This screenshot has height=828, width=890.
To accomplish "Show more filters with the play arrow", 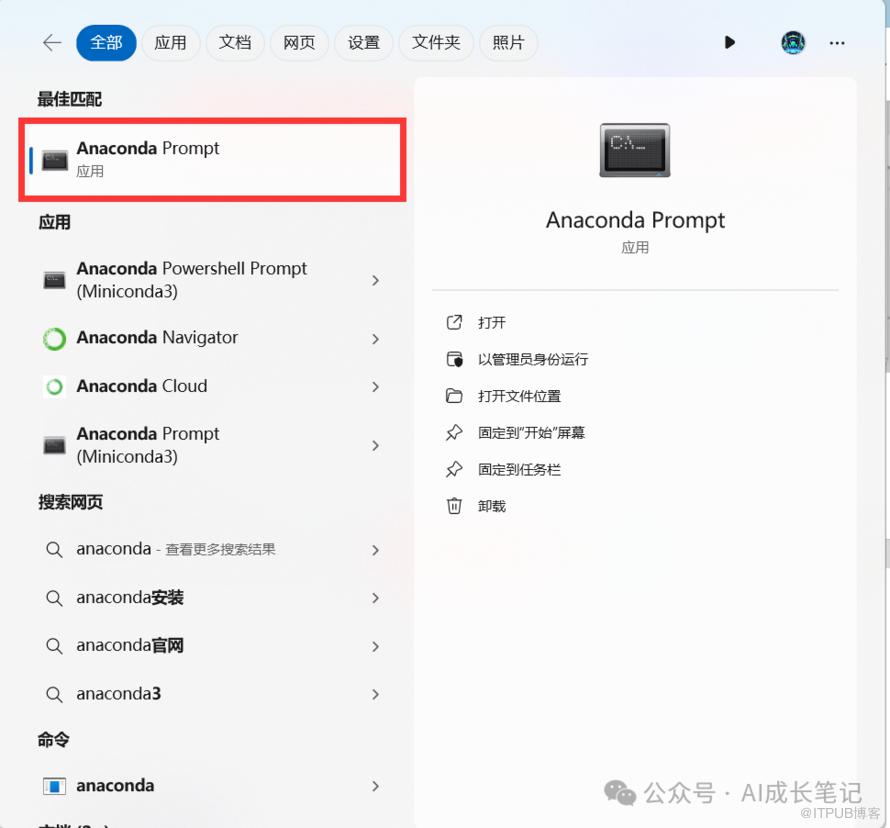I will pos(730,43).
